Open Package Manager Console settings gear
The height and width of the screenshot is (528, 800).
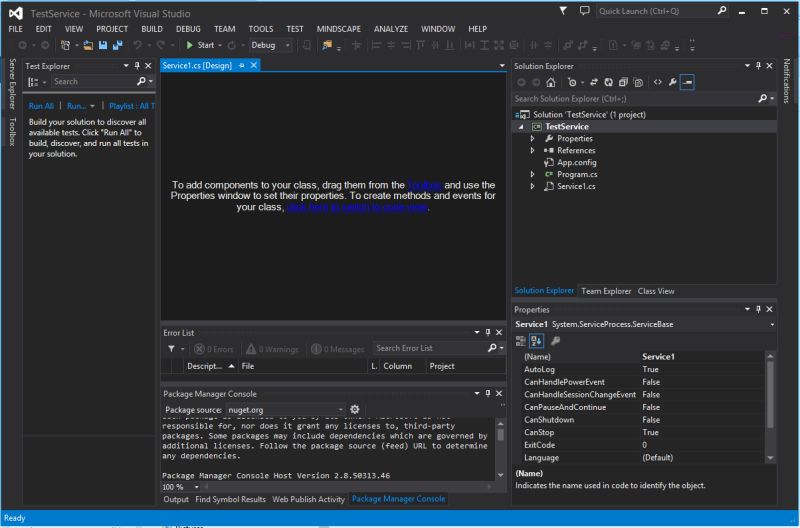tap(354, 410)
